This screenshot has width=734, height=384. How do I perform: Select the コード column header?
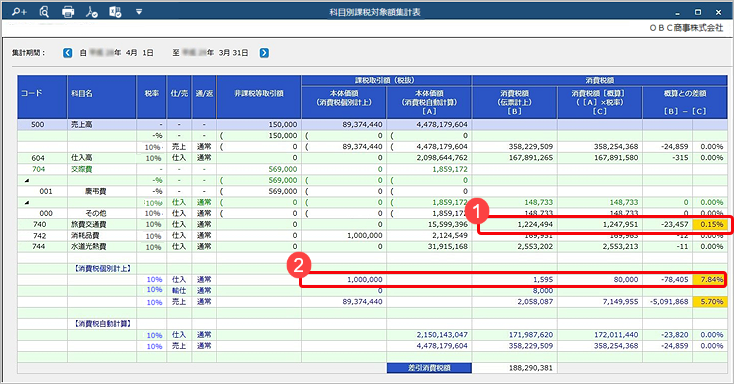(x=43, y=97)
